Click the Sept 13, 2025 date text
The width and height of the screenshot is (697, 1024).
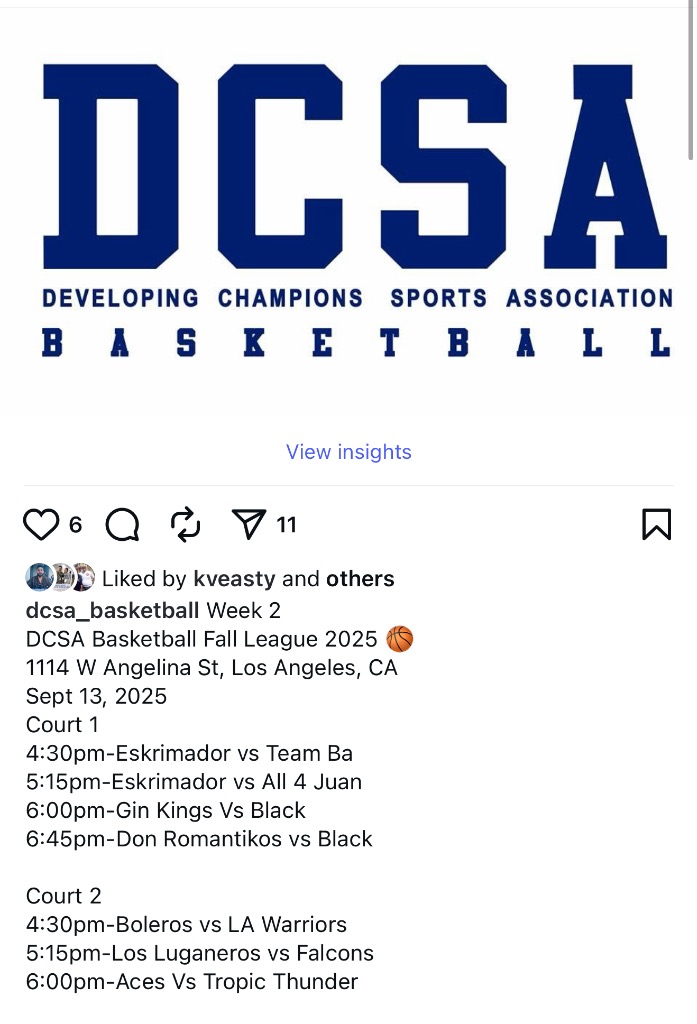tap(96, 696)
